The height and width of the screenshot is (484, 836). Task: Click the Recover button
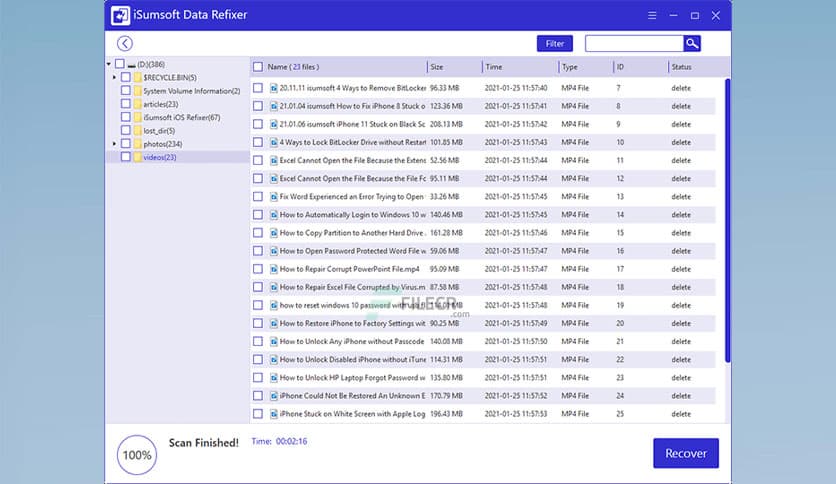(x=686, y=453)
